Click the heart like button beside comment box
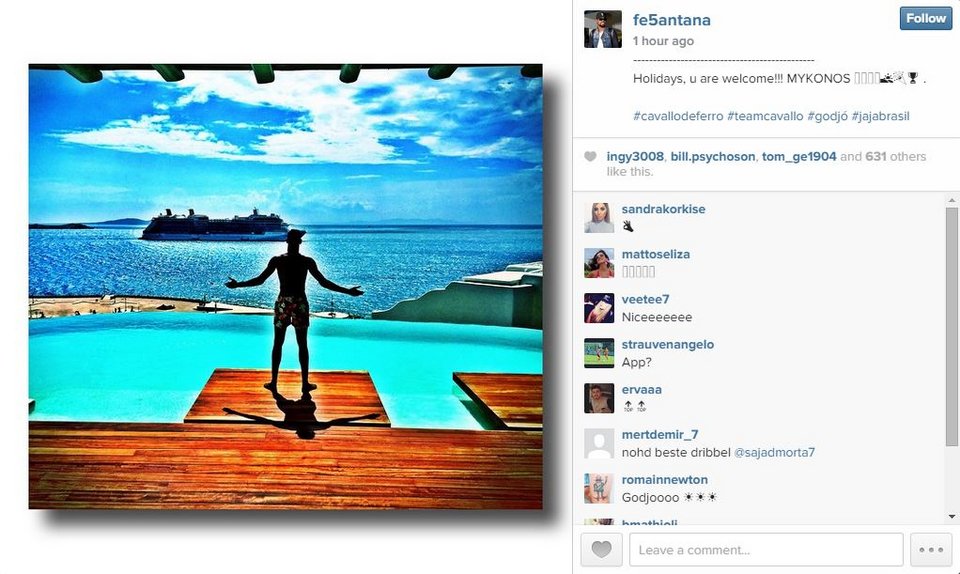Image resolution: width=960 pixels, height=574 pixels. 601,549
